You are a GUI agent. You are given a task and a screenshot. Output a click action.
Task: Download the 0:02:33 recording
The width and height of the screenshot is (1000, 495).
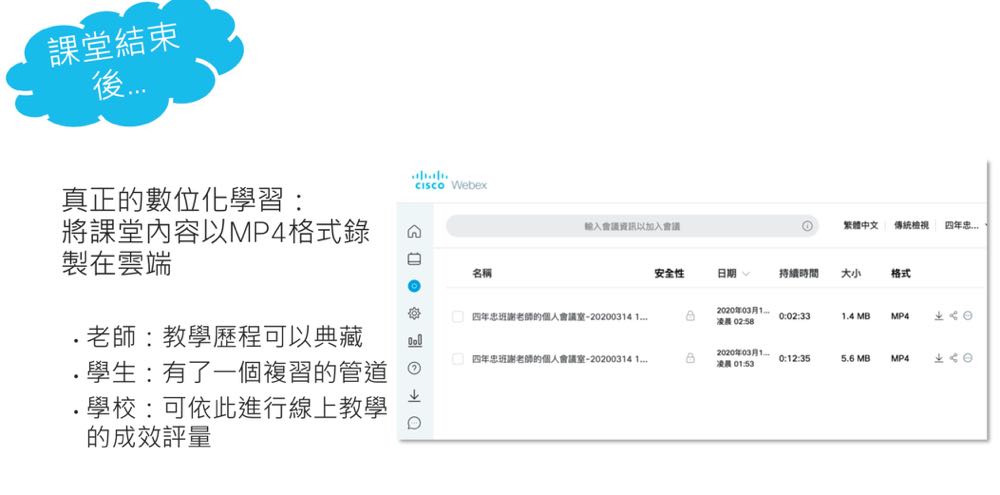pyautogui.click(x=939, y=316)
